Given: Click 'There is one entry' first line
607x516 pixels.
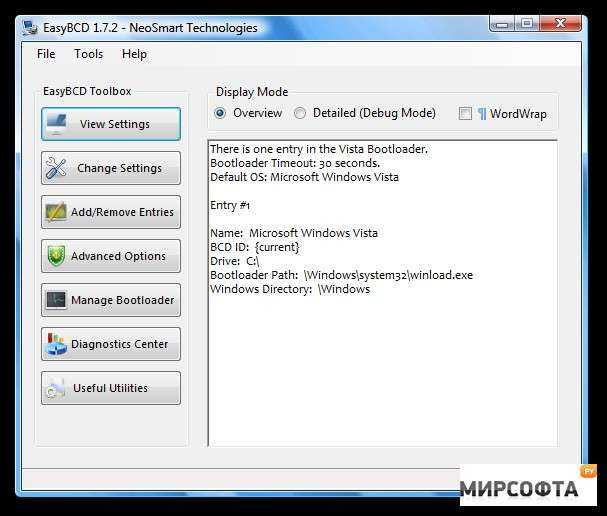Looking at the screenshot, I should pos(319,149).
